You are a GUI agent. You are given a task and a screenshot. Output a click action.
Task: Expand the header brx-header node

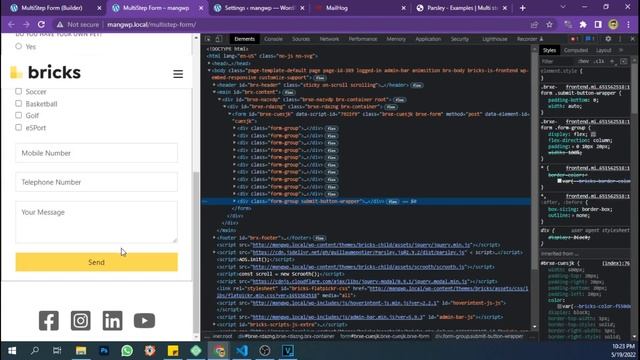(214, 85)
